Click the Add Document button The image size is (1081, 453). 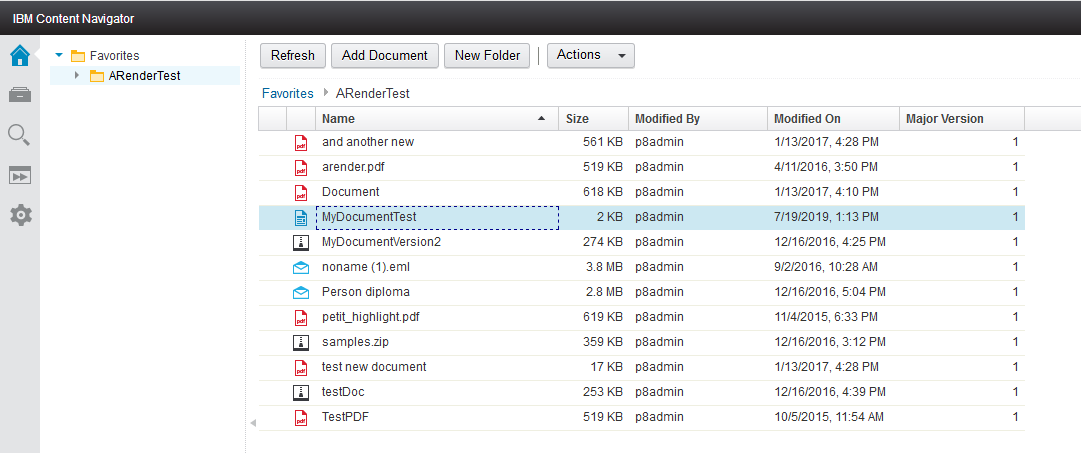[385, 56]
